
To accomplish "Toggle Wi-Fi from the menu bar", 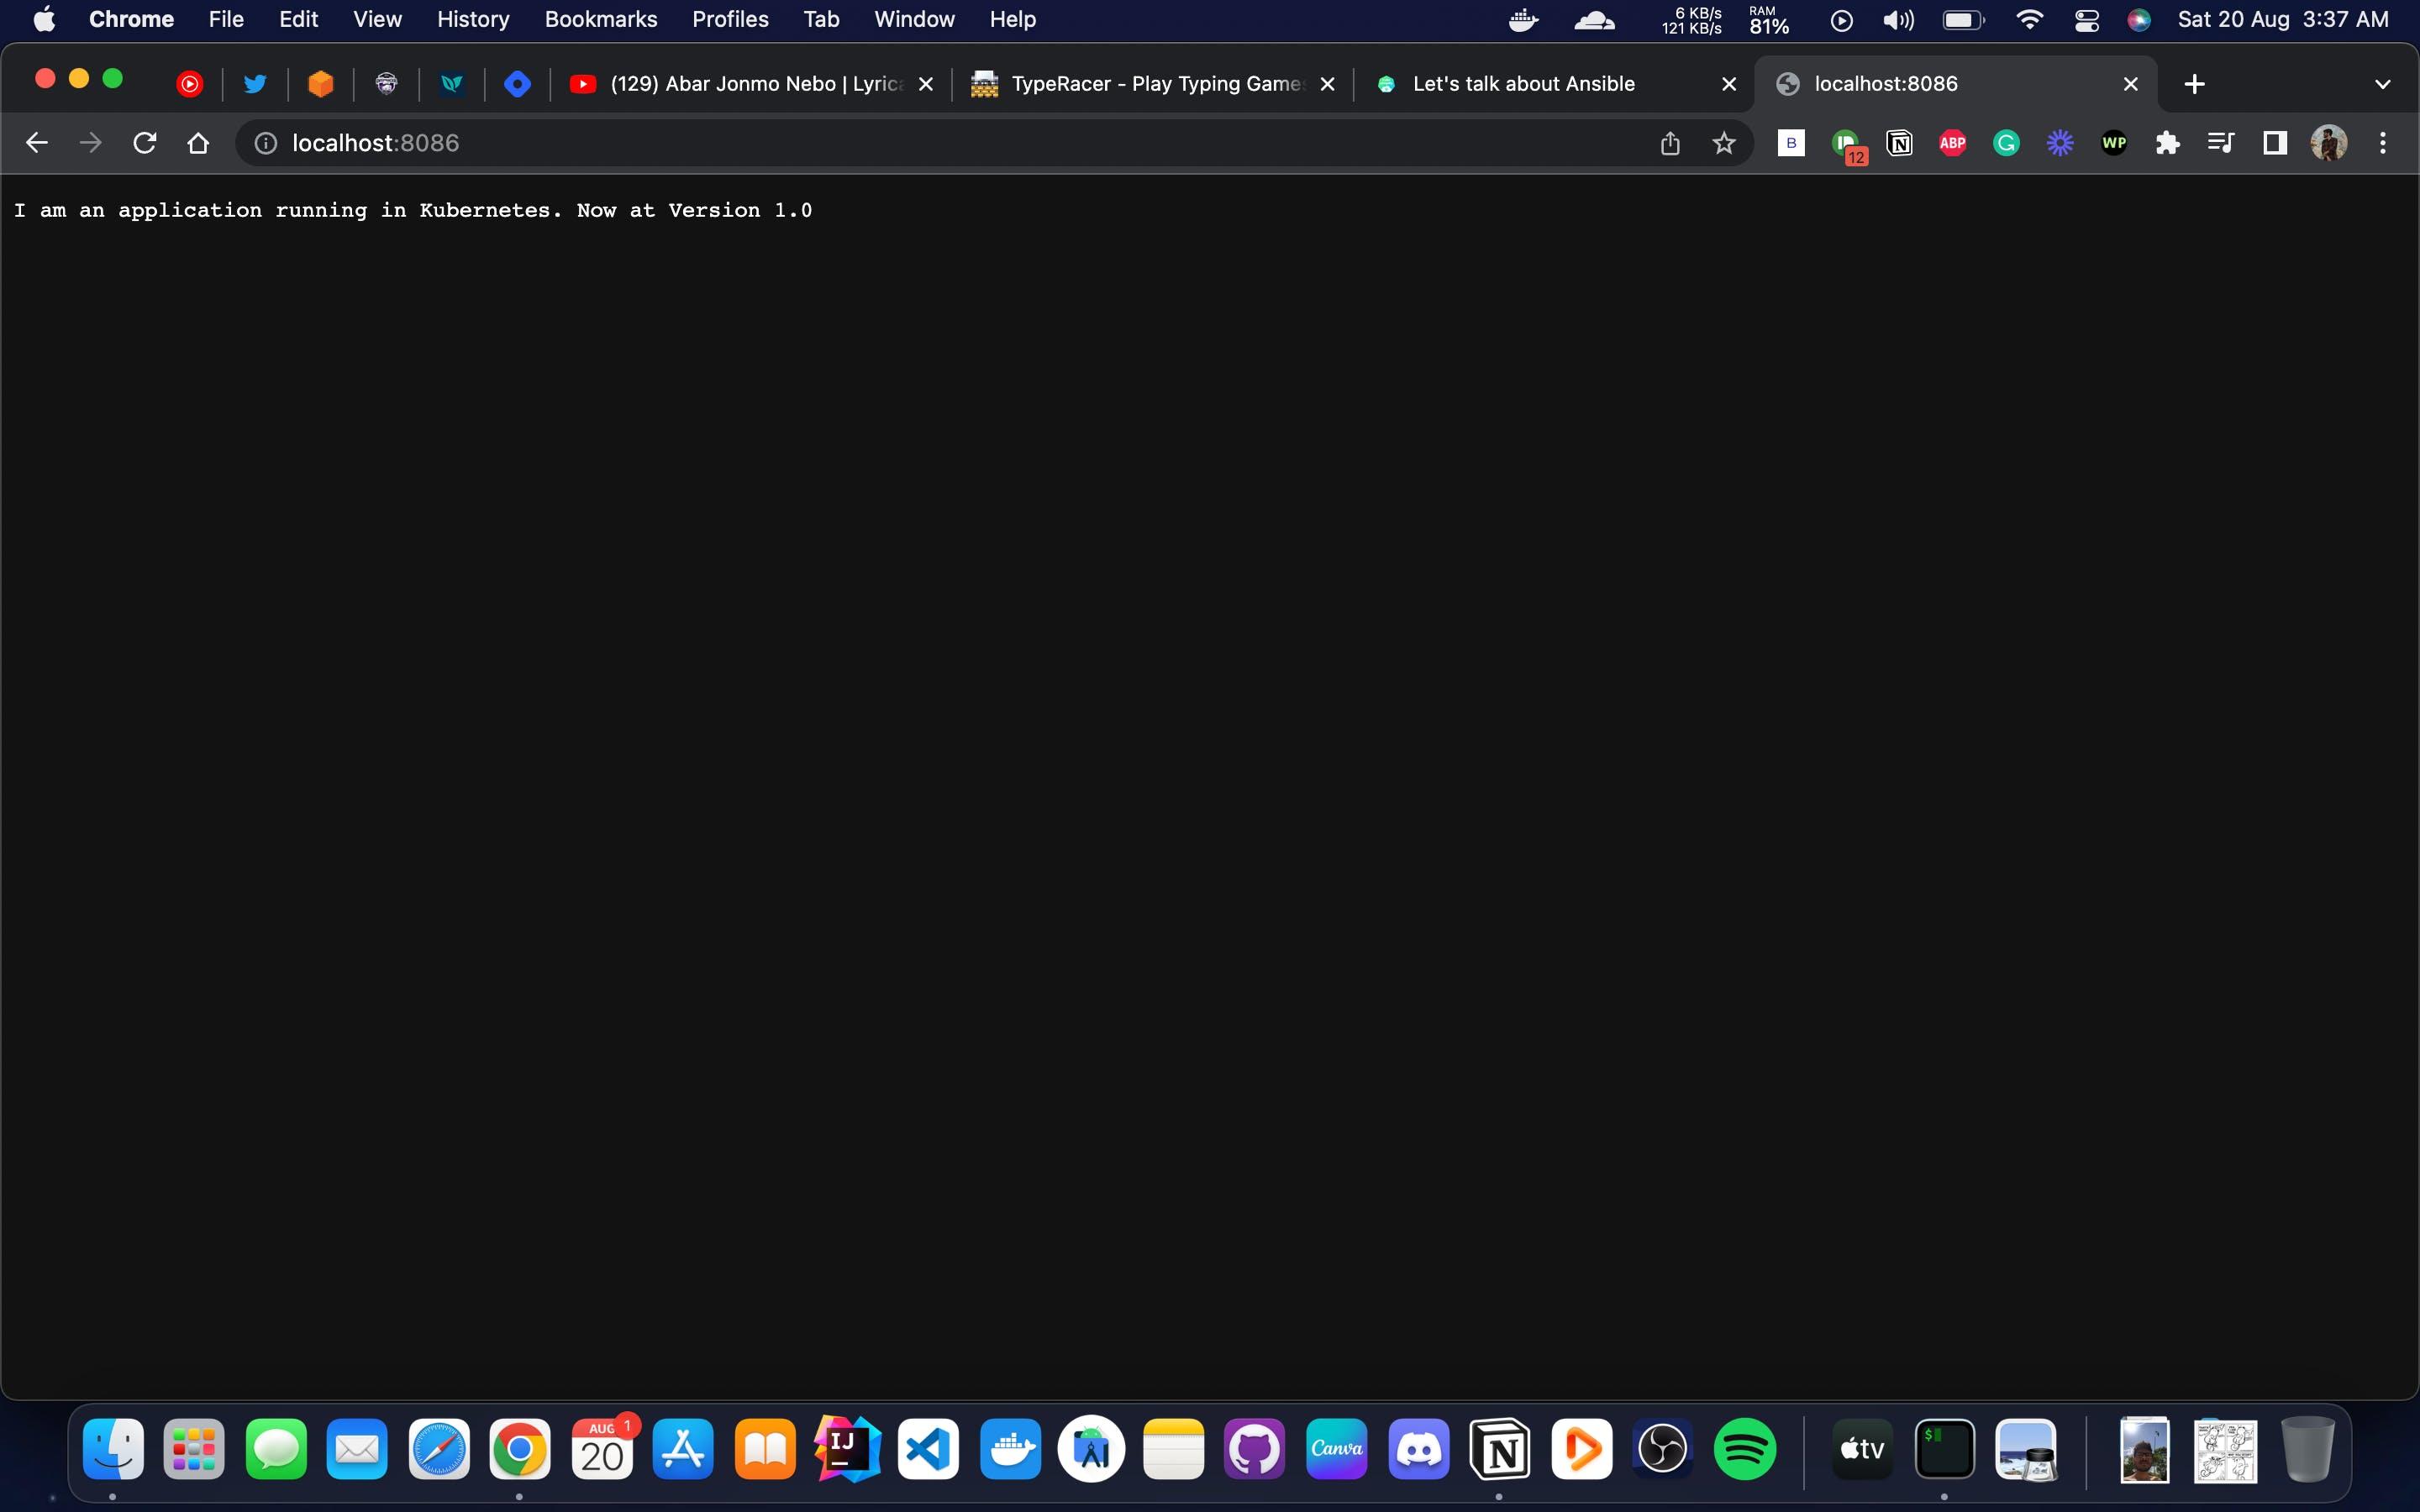I will click(x=2029, y=19).
